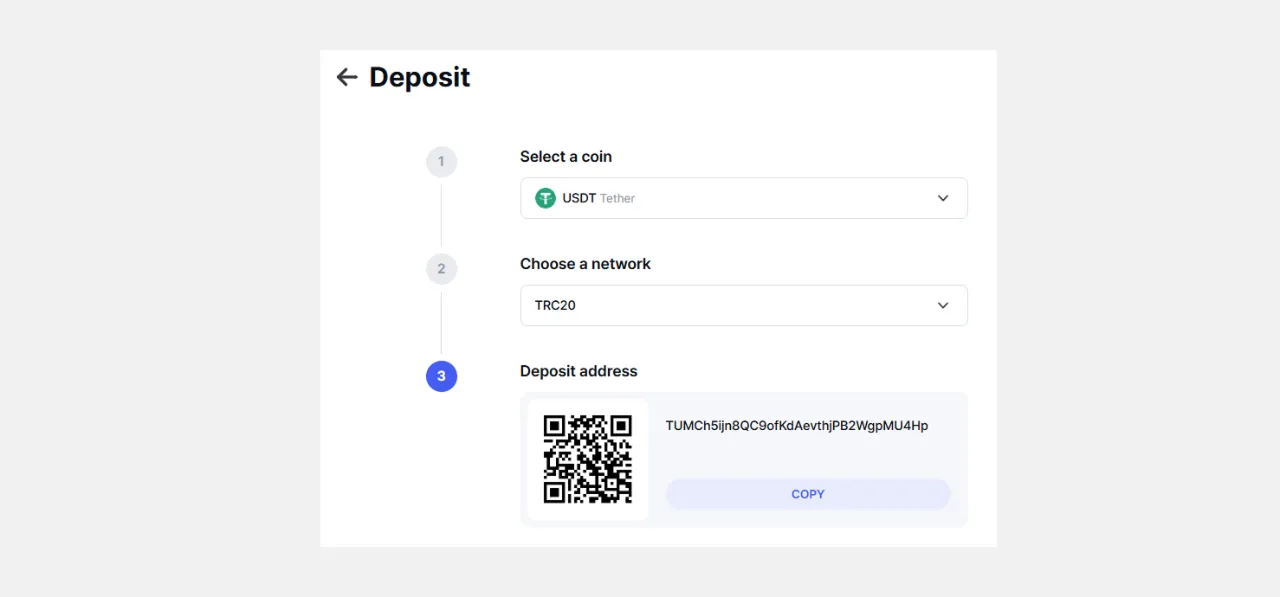Go back using the arrow beside Deposit

pos(347,77)
